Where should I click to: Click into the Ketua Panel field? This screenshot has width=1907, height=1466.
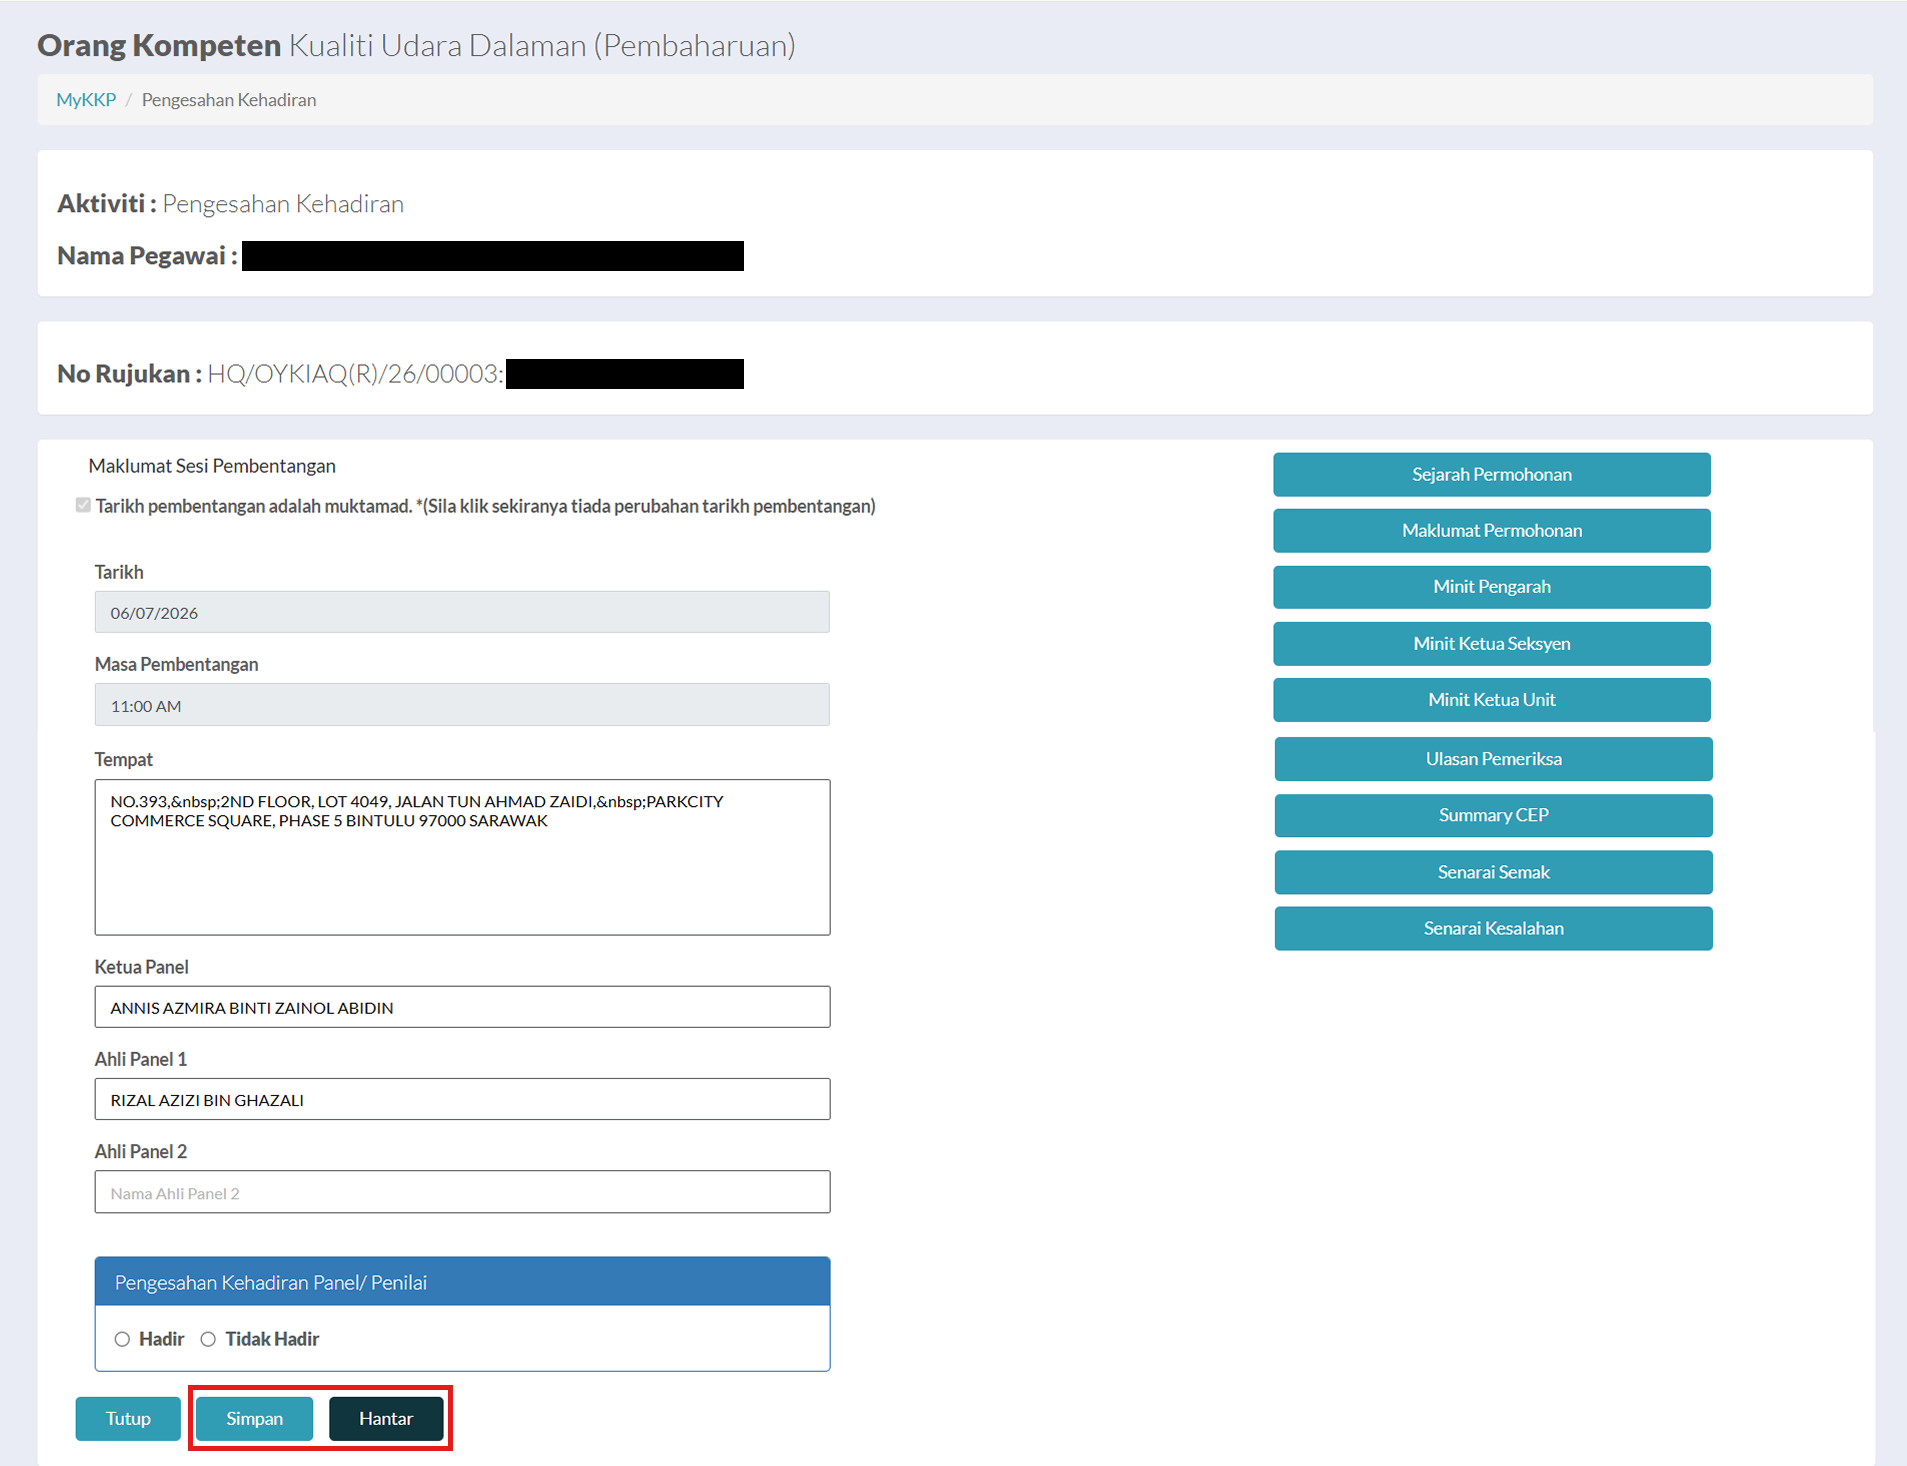click(462, 1007)
